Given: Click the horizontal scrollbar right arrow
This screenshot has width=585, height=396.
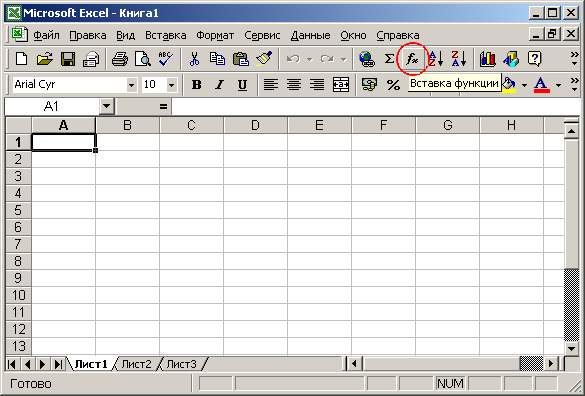Looking at the screenshot, I should pyautogui.click(x=551, y=363).
